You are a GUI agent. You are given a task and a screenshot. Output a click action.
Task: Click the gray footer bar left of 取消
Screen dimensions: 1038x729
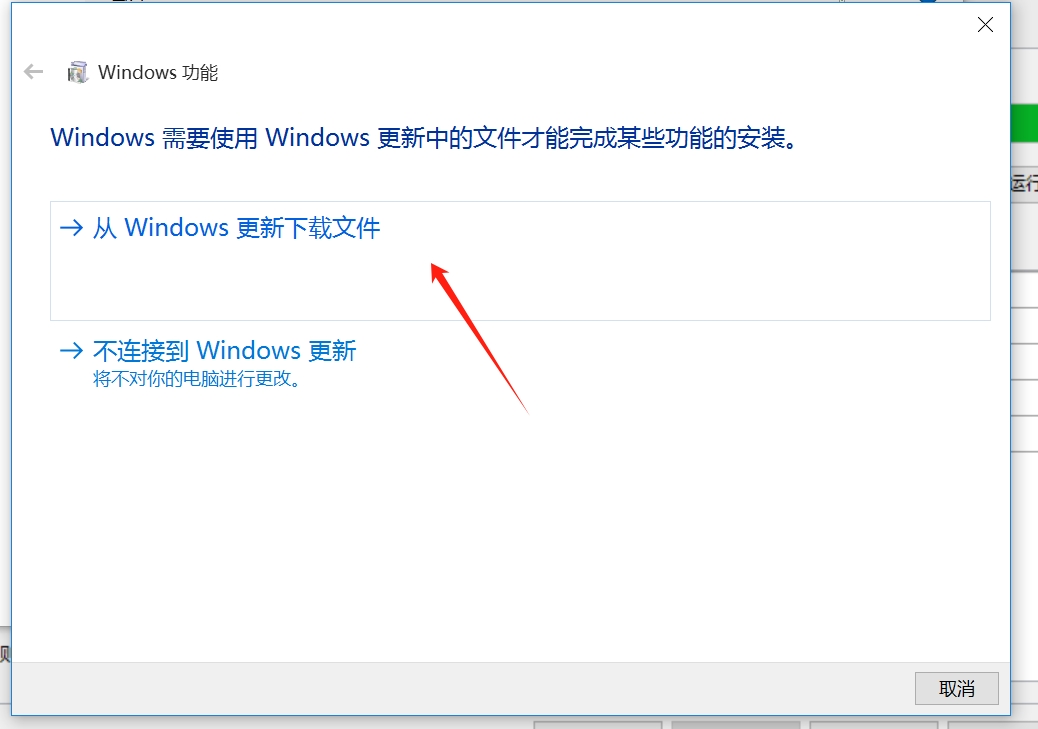[463, 689]
